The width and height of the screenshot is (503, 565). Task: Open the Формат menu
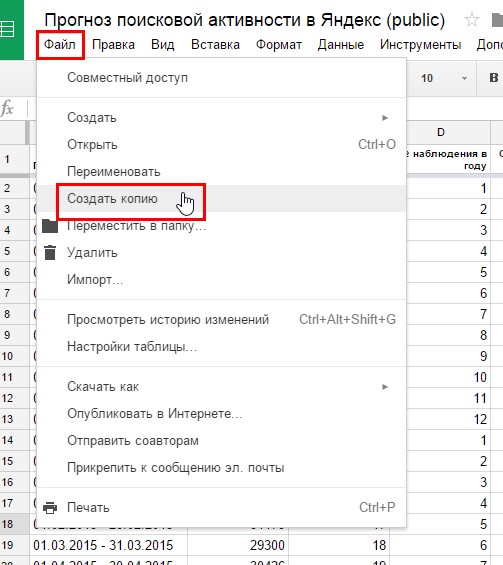279,45
